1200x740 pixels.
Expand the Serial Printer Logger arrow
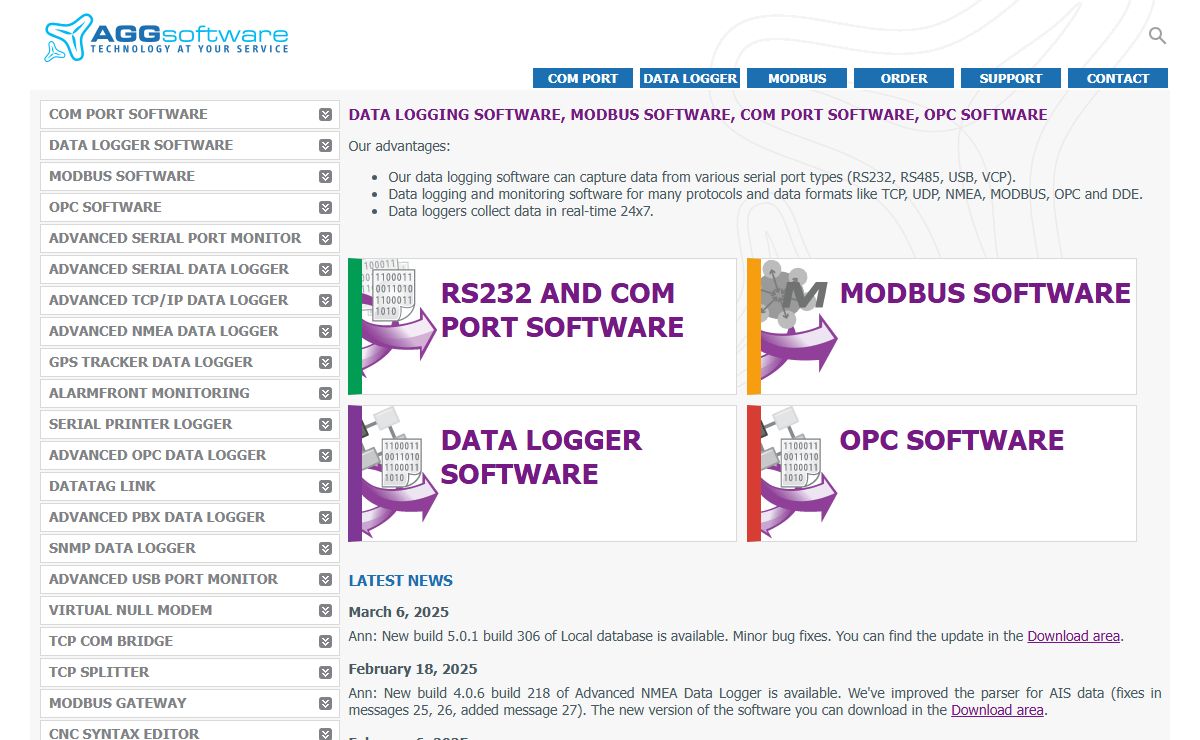pyautogui.click(x=325, y=425)
